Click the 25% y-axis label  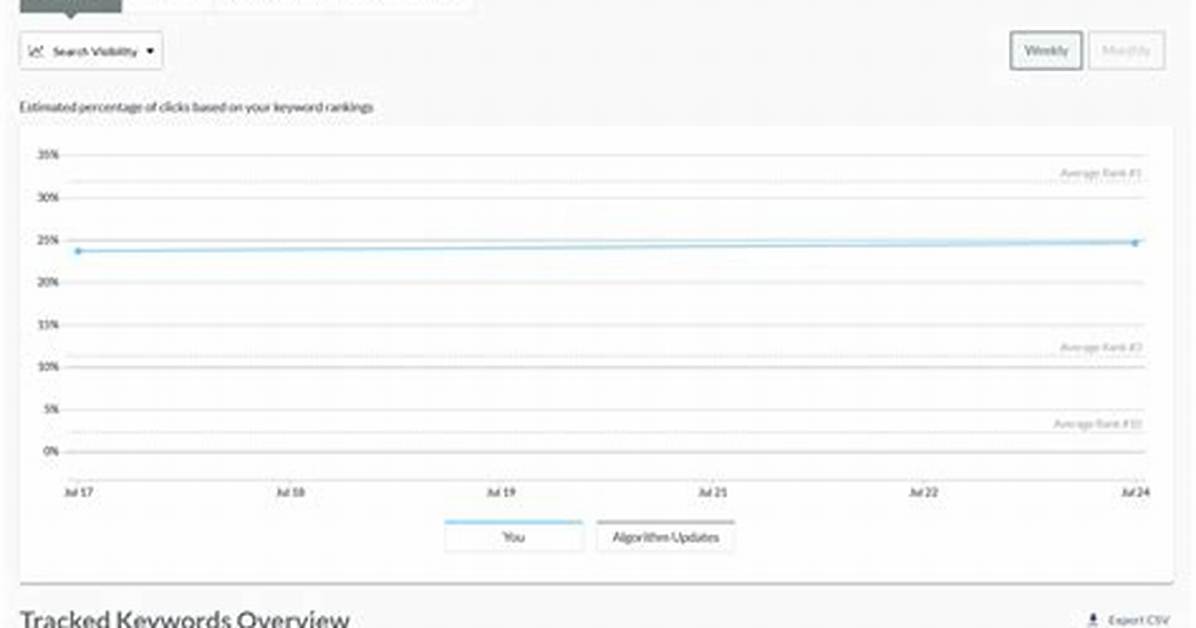(x=48, y=240)
